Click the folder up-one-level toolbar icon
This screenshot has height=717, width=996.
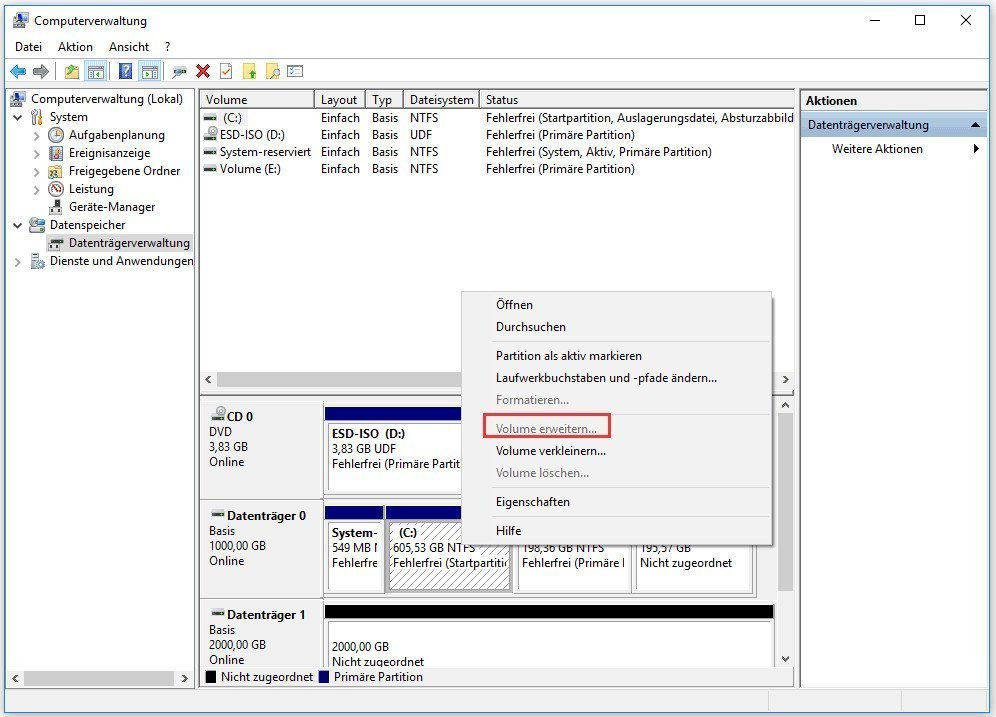click(x=71, y=71)
